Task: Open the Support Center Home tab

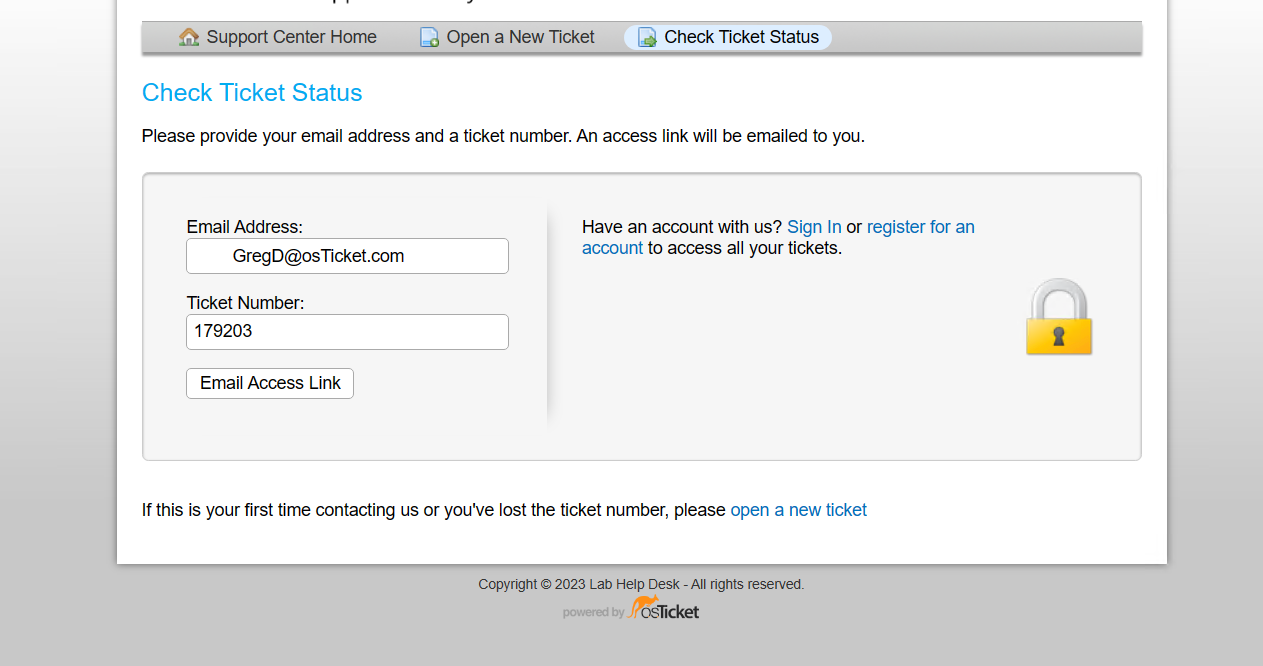Action: pyautogui.click(x=290, y=36)
